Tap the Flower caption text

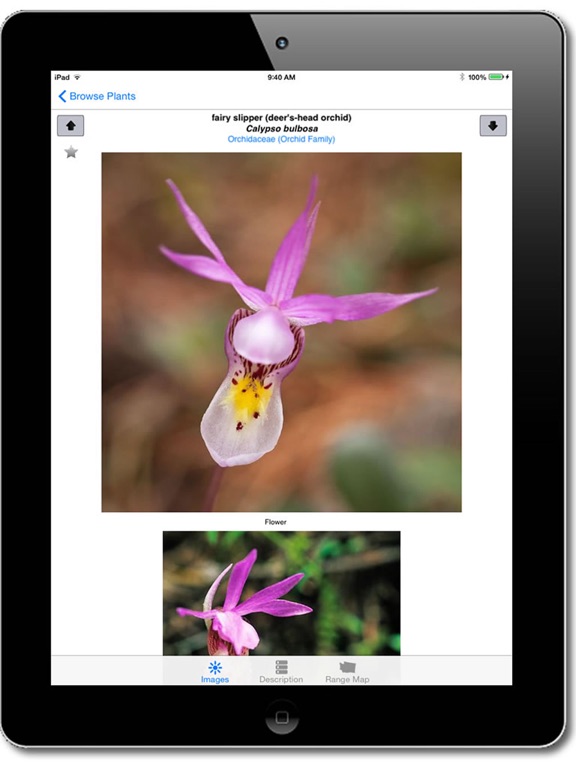coord(275,522)
